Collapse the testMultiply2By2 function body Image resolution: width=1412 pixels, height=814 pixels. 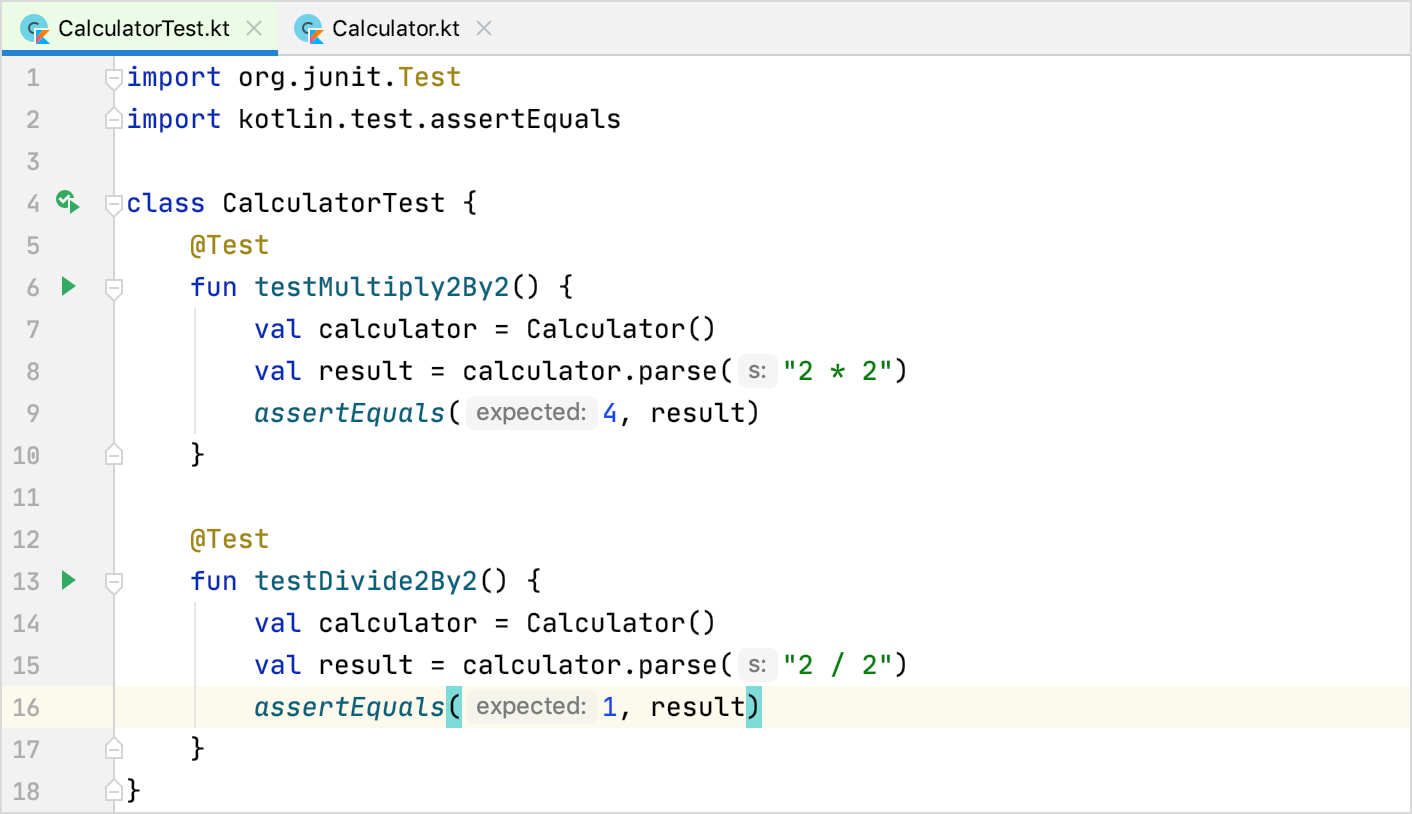(113, 287)
